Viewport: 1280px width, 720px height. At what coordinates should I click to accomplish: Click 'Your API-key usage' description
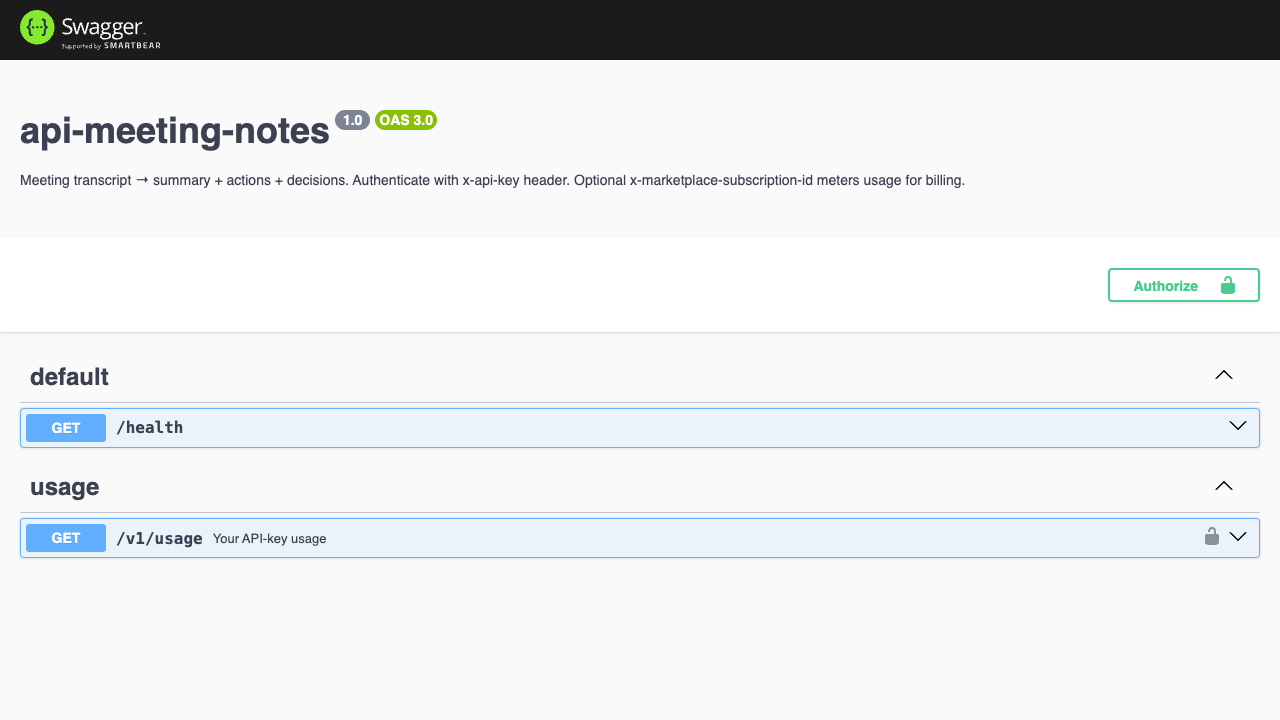pyautogui.click(x=270, y=538)
